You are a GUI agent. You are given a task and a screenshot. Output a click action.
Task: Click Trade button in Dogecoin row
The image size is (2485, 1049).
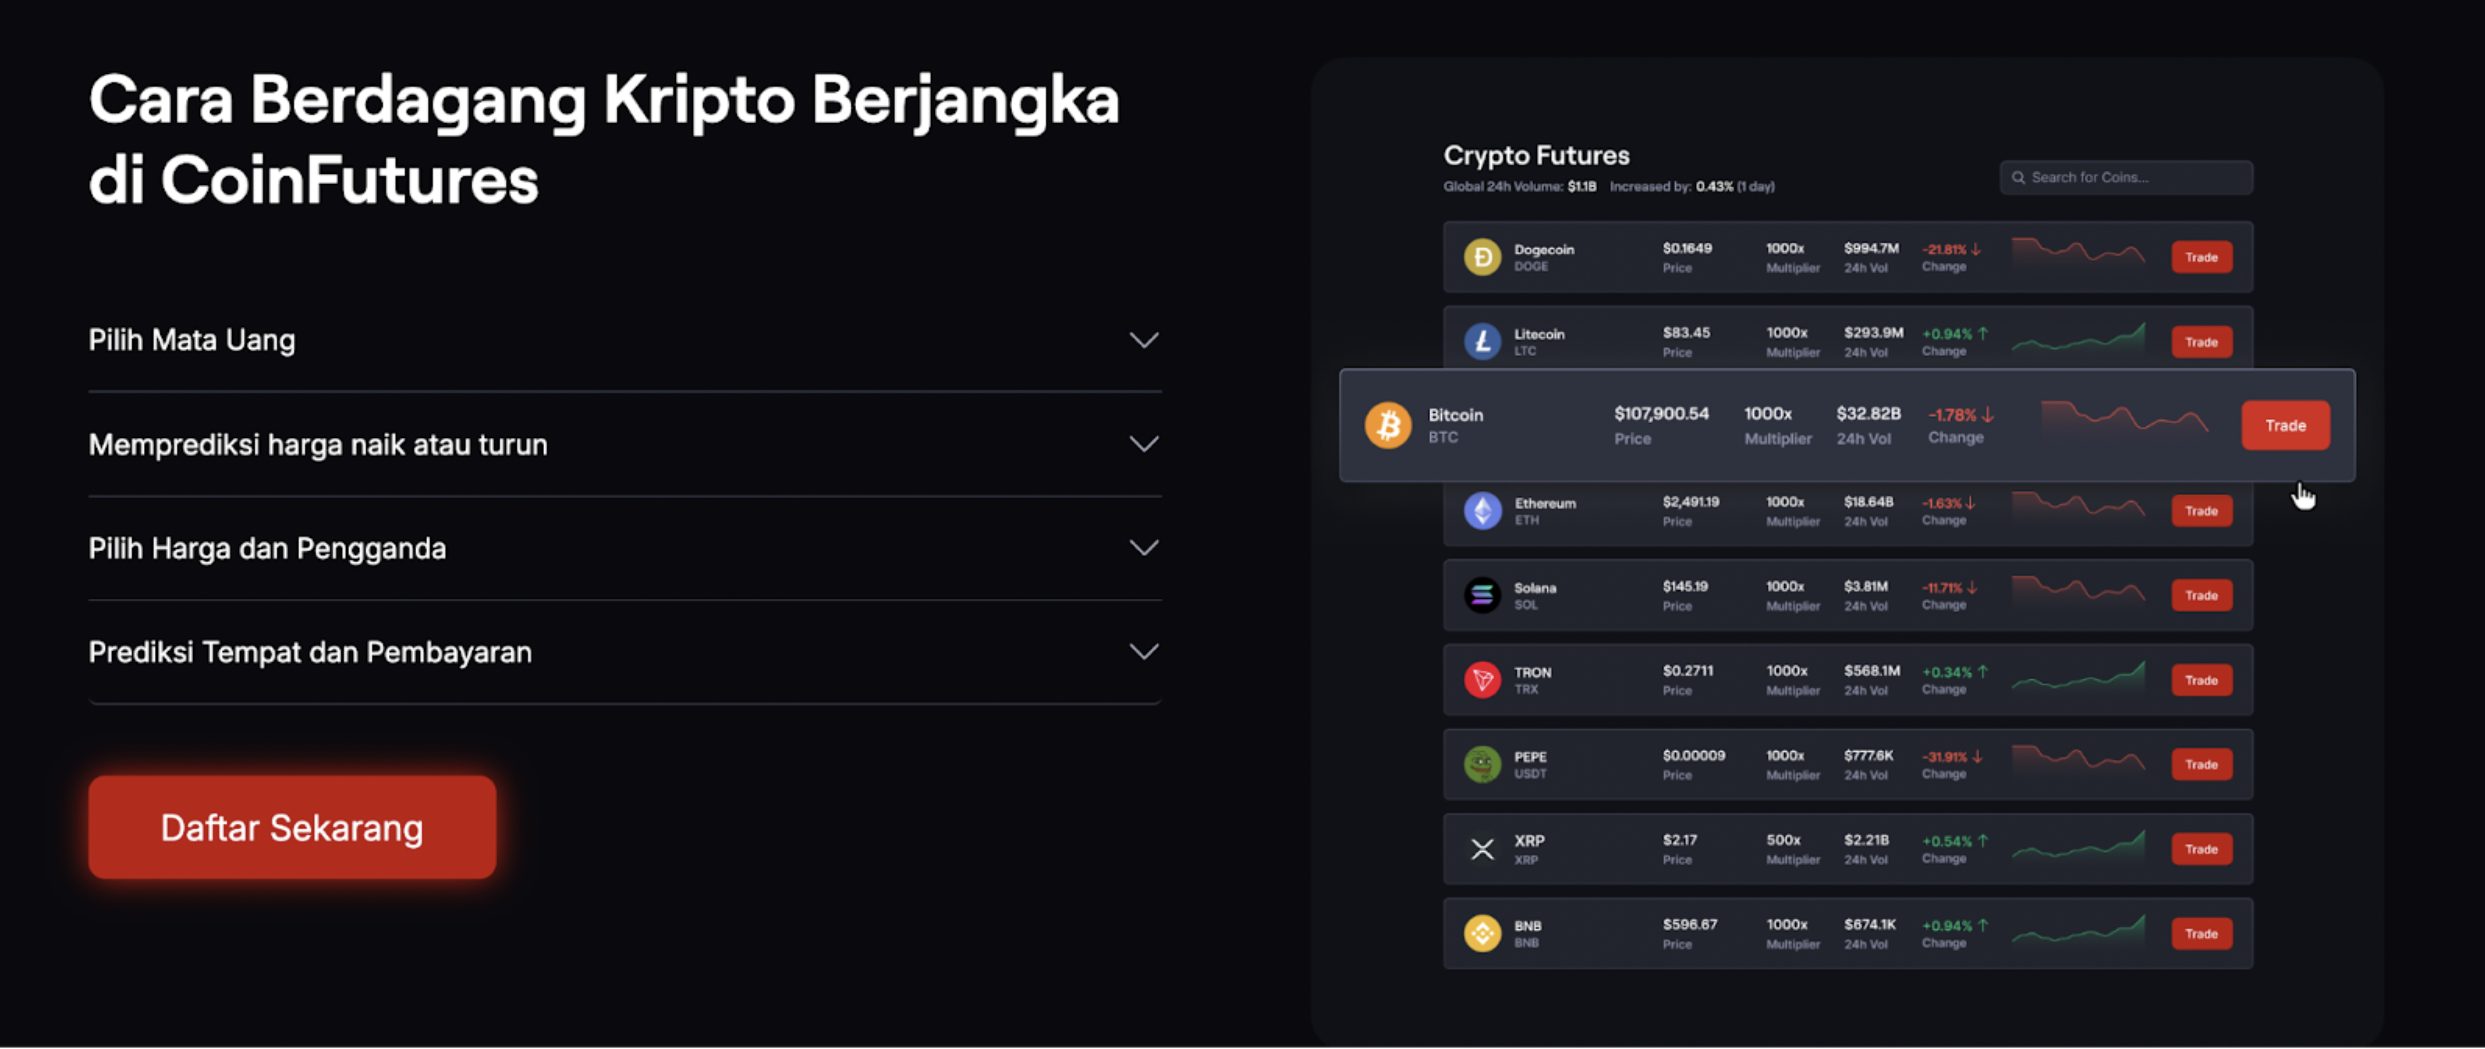click(x=2201, y=257)
